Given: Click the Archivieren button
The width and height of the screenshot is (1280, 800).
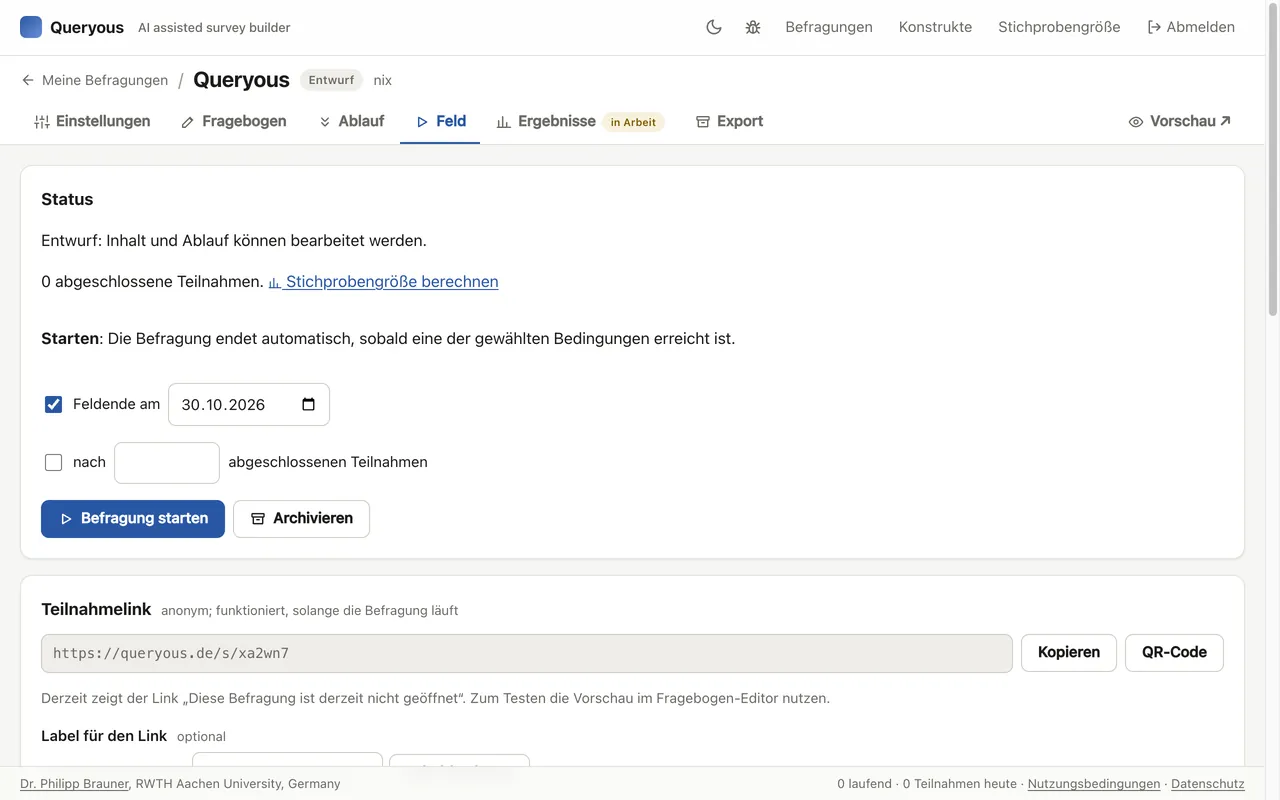Looking at the screenshot, I should (x=301, y=519).
